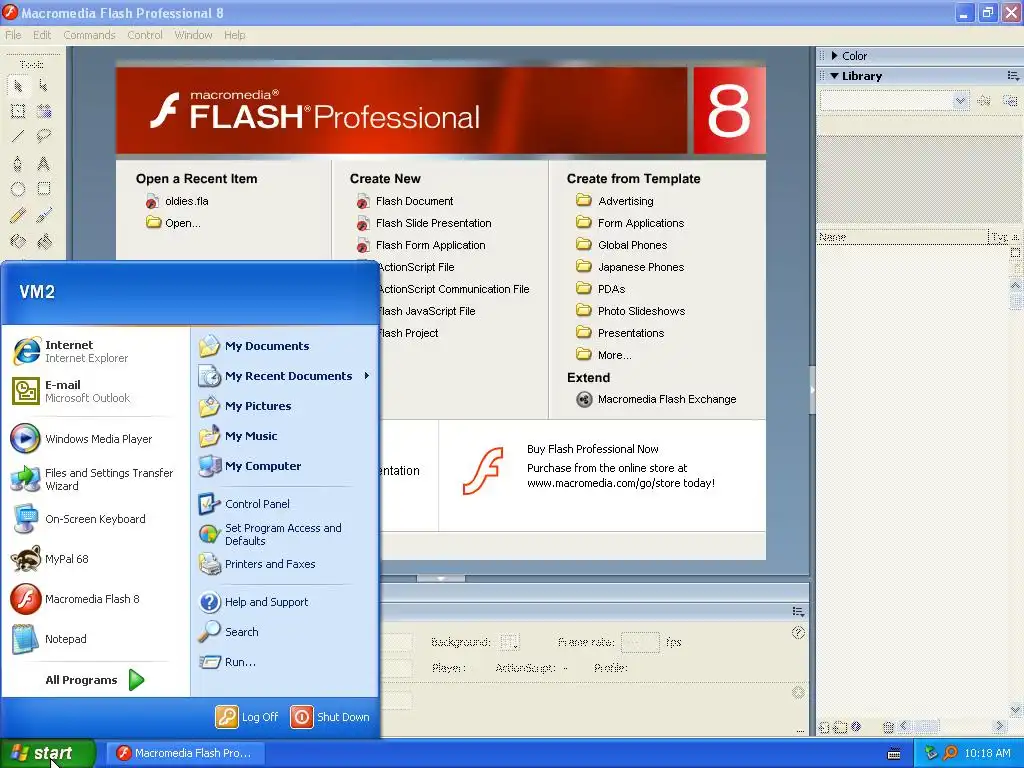Image resolution: width=1024 pixels, height=768 pixels.
Task: Open Notepad from Start menu
Action: (95, 639)
